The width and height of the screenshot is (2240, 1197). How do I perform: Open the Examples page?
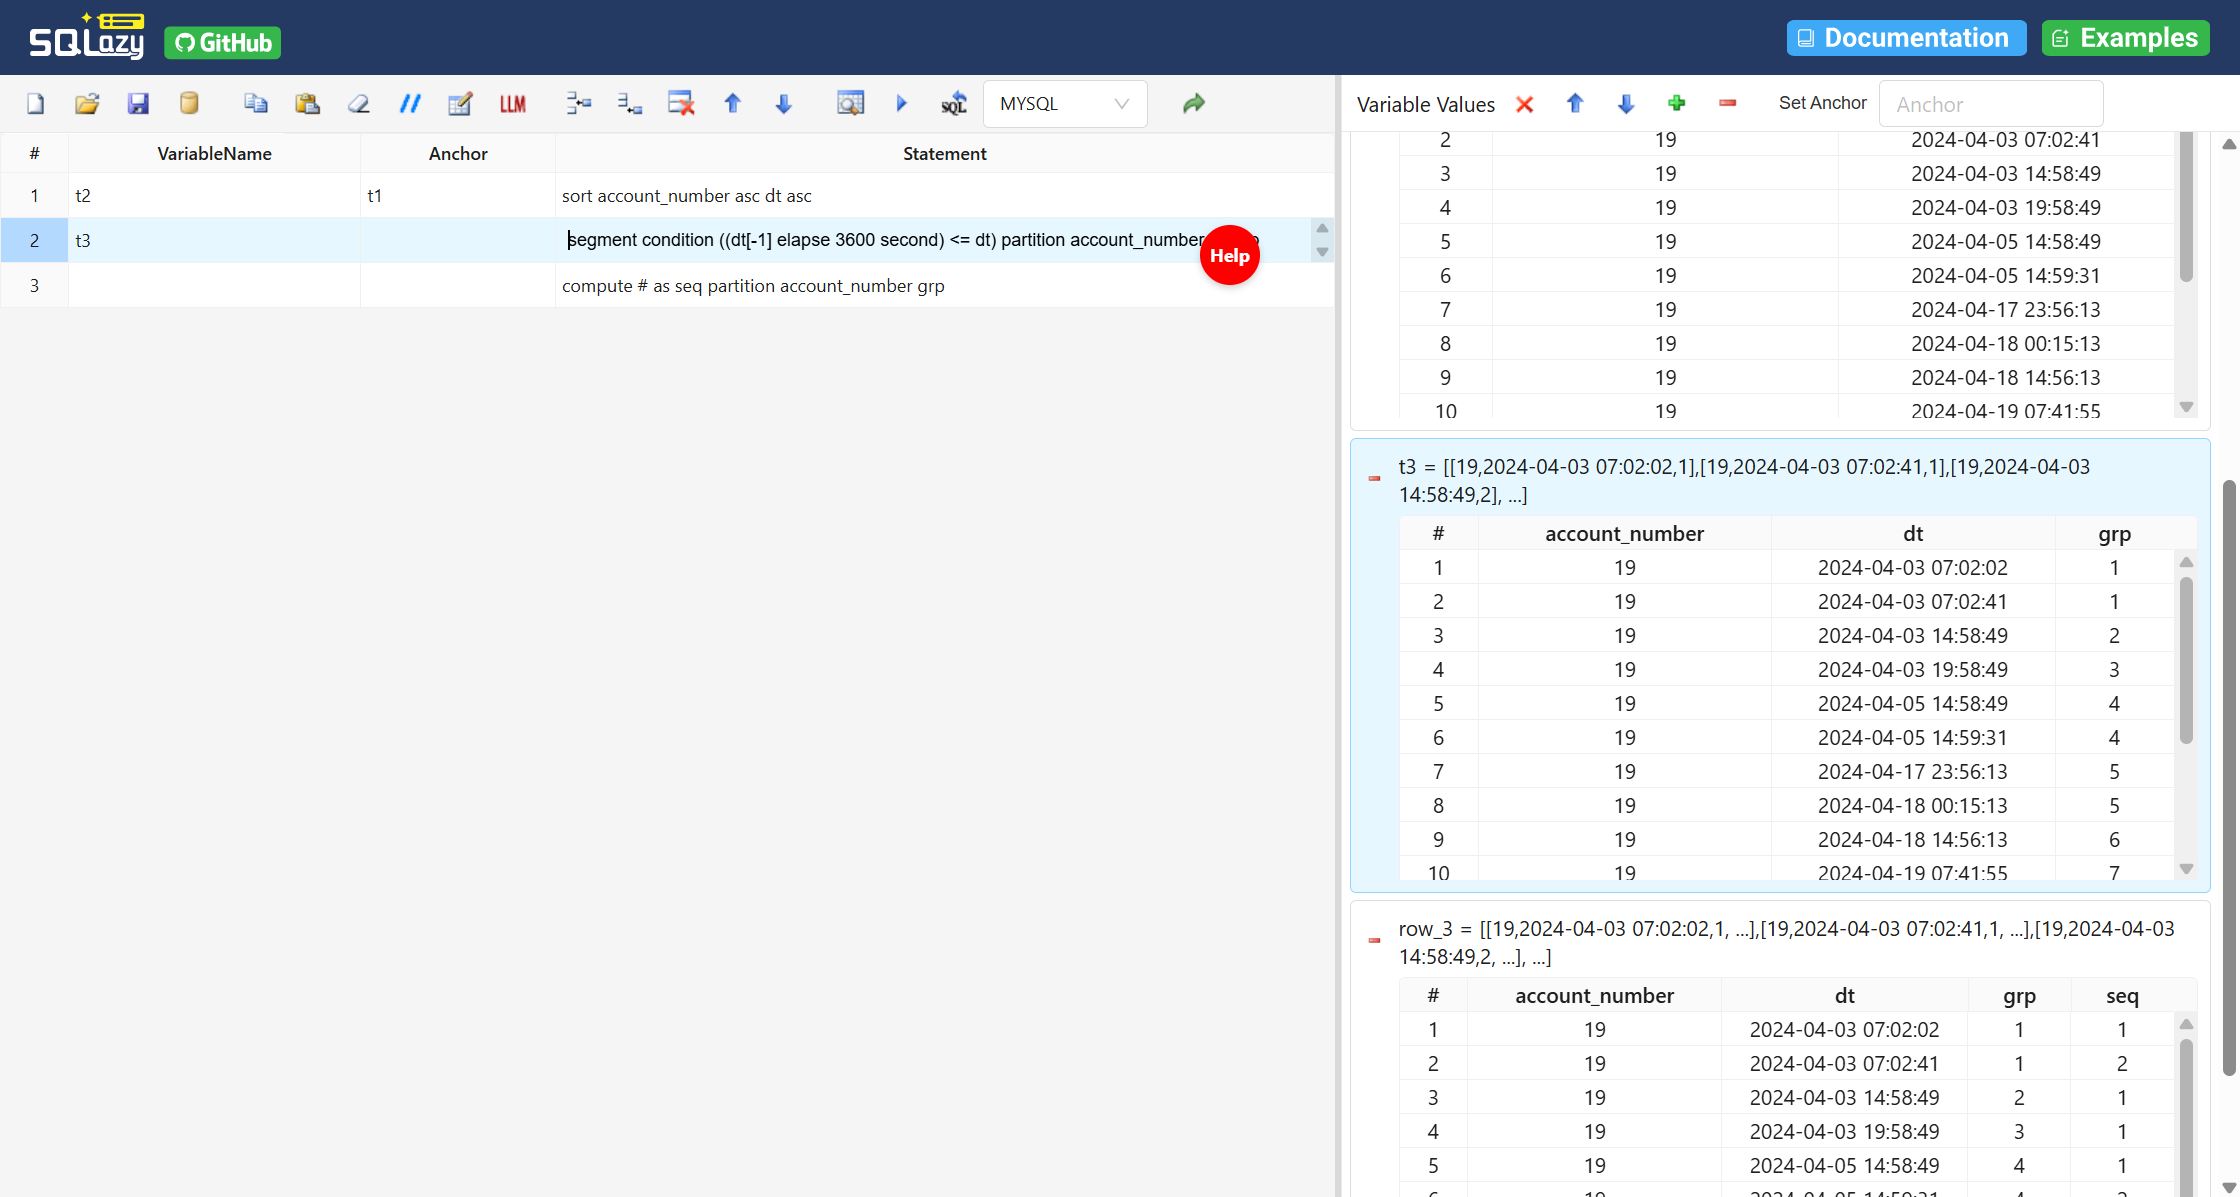pos(2125,38)
